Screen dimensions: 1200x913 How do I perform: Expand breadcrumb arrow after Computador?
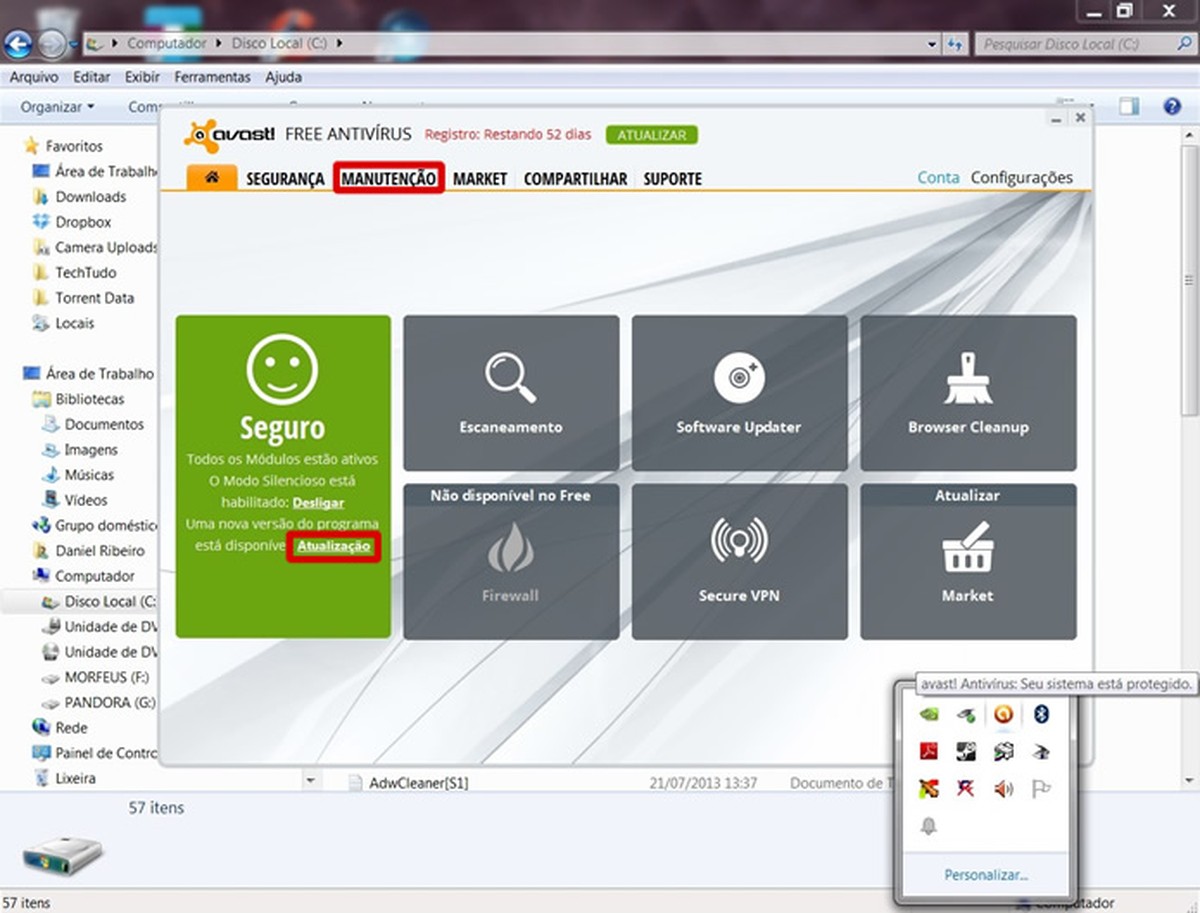click(218, 44)
